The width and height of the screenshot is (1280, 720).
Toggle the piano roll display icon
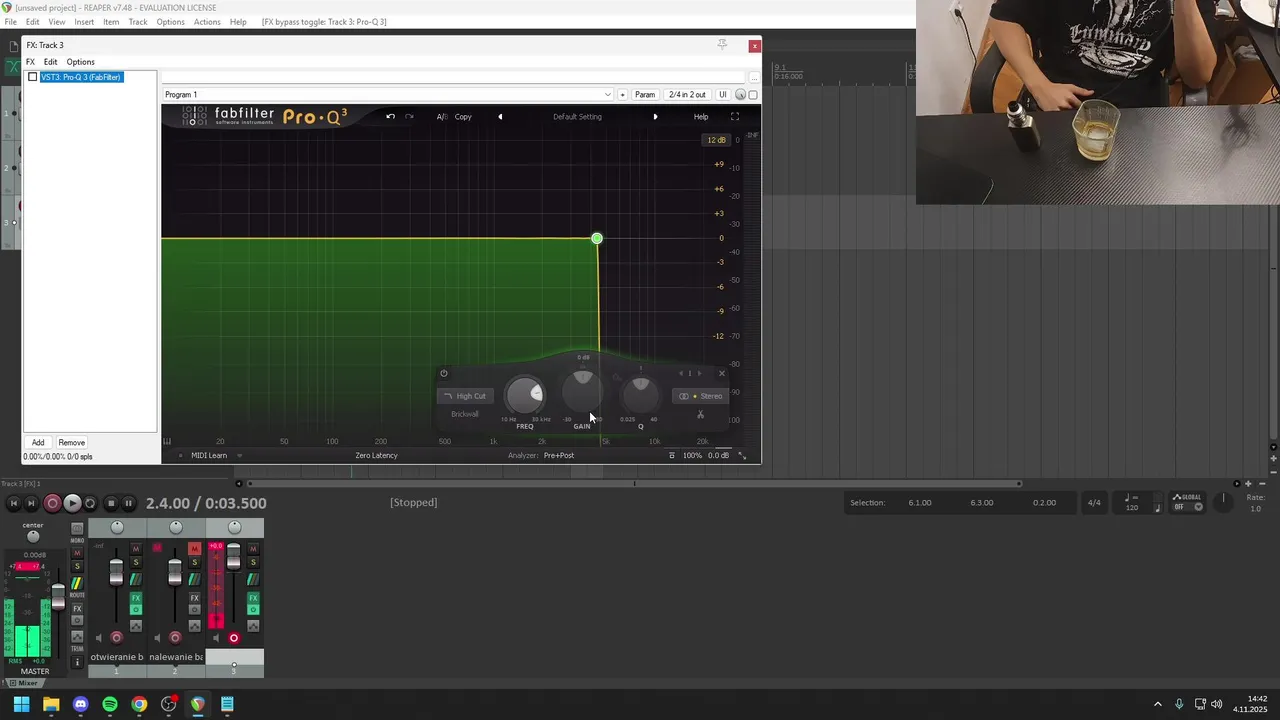click(167, 441)
